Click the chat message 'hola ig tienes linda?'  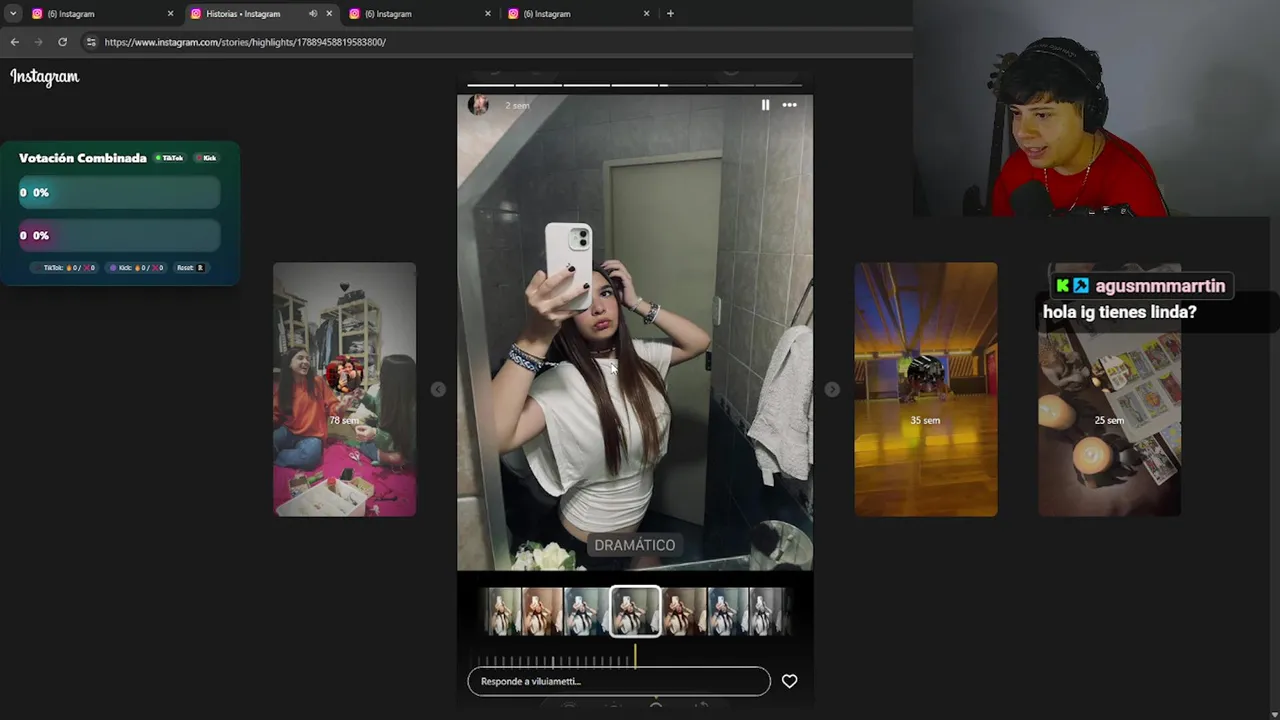1120,312
